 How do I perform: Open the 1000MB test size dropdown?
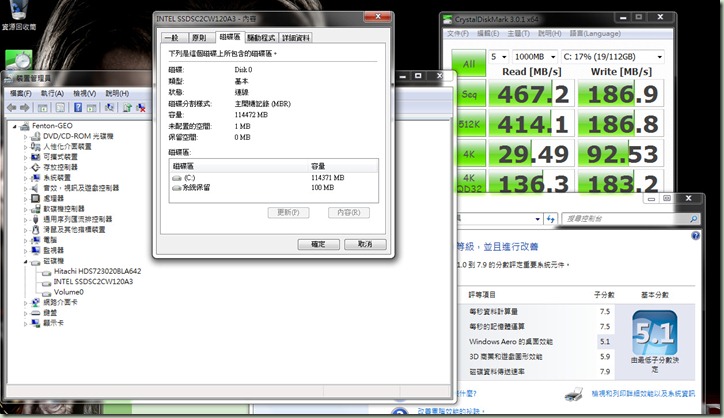point(535,57)
